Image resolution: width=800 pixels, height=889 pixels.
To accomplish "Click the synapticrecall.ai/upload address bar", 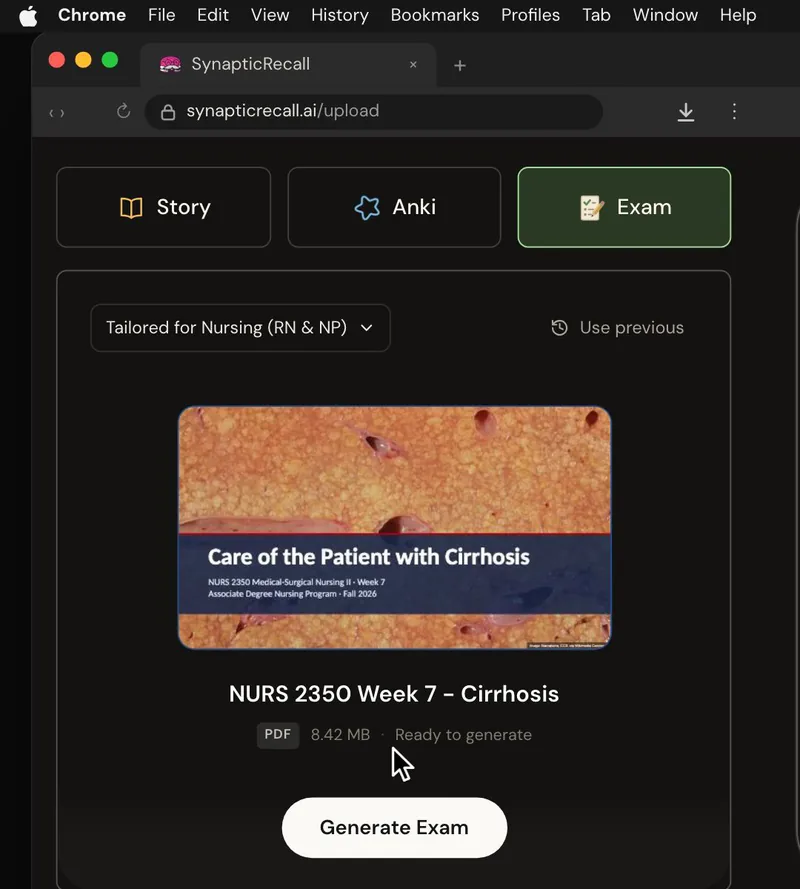I will pos(374,112).
